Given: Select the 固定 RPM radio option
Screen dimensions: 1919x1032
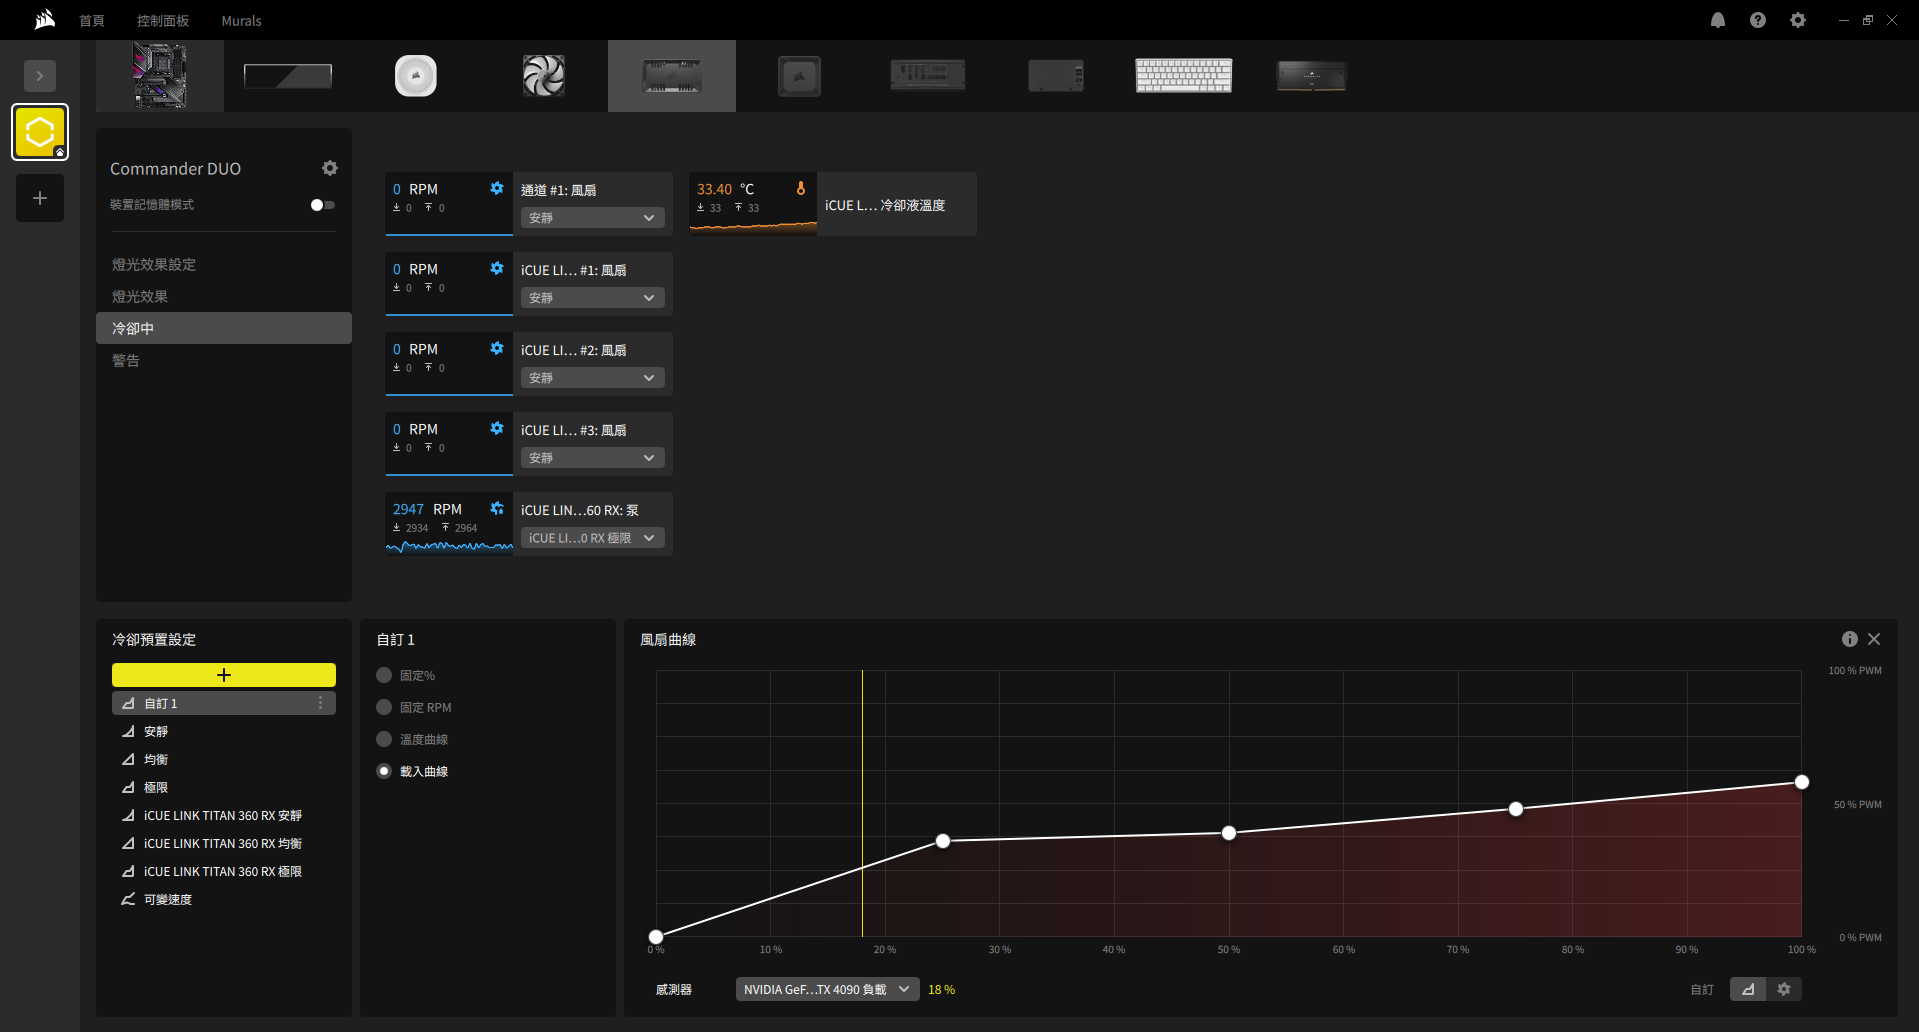Looking at the screenshot, I should (x=384, y=708).
